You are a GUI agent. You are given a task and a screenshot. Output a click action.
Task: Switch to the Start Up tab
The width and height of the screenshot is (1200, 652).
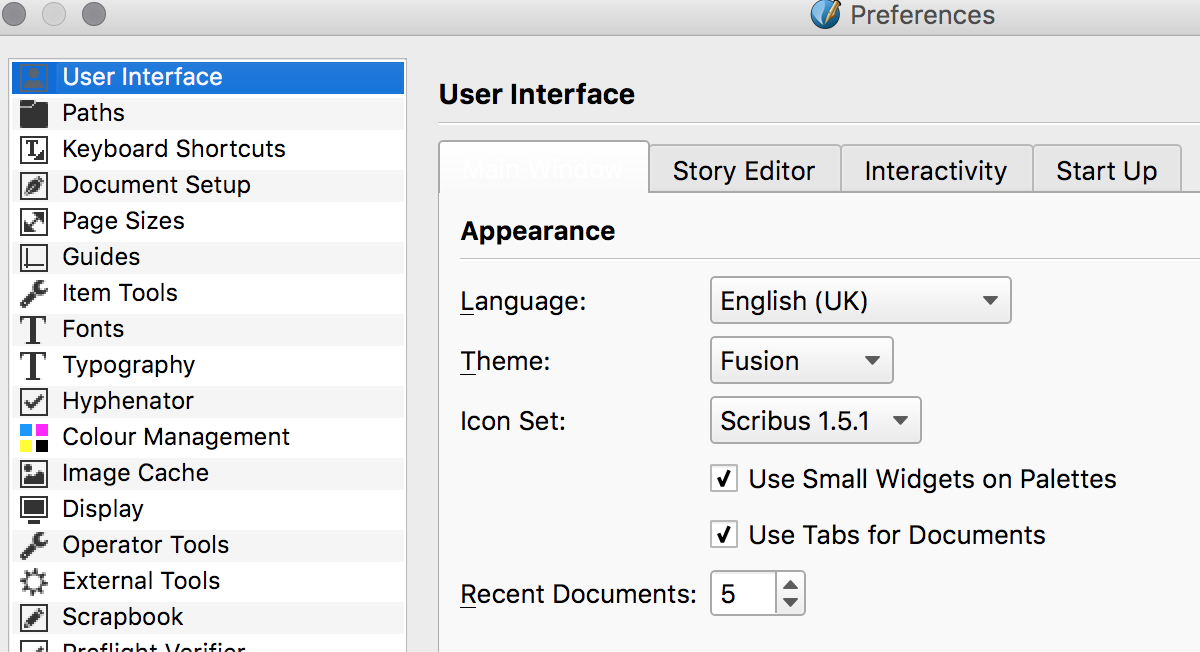[1106, 171]
